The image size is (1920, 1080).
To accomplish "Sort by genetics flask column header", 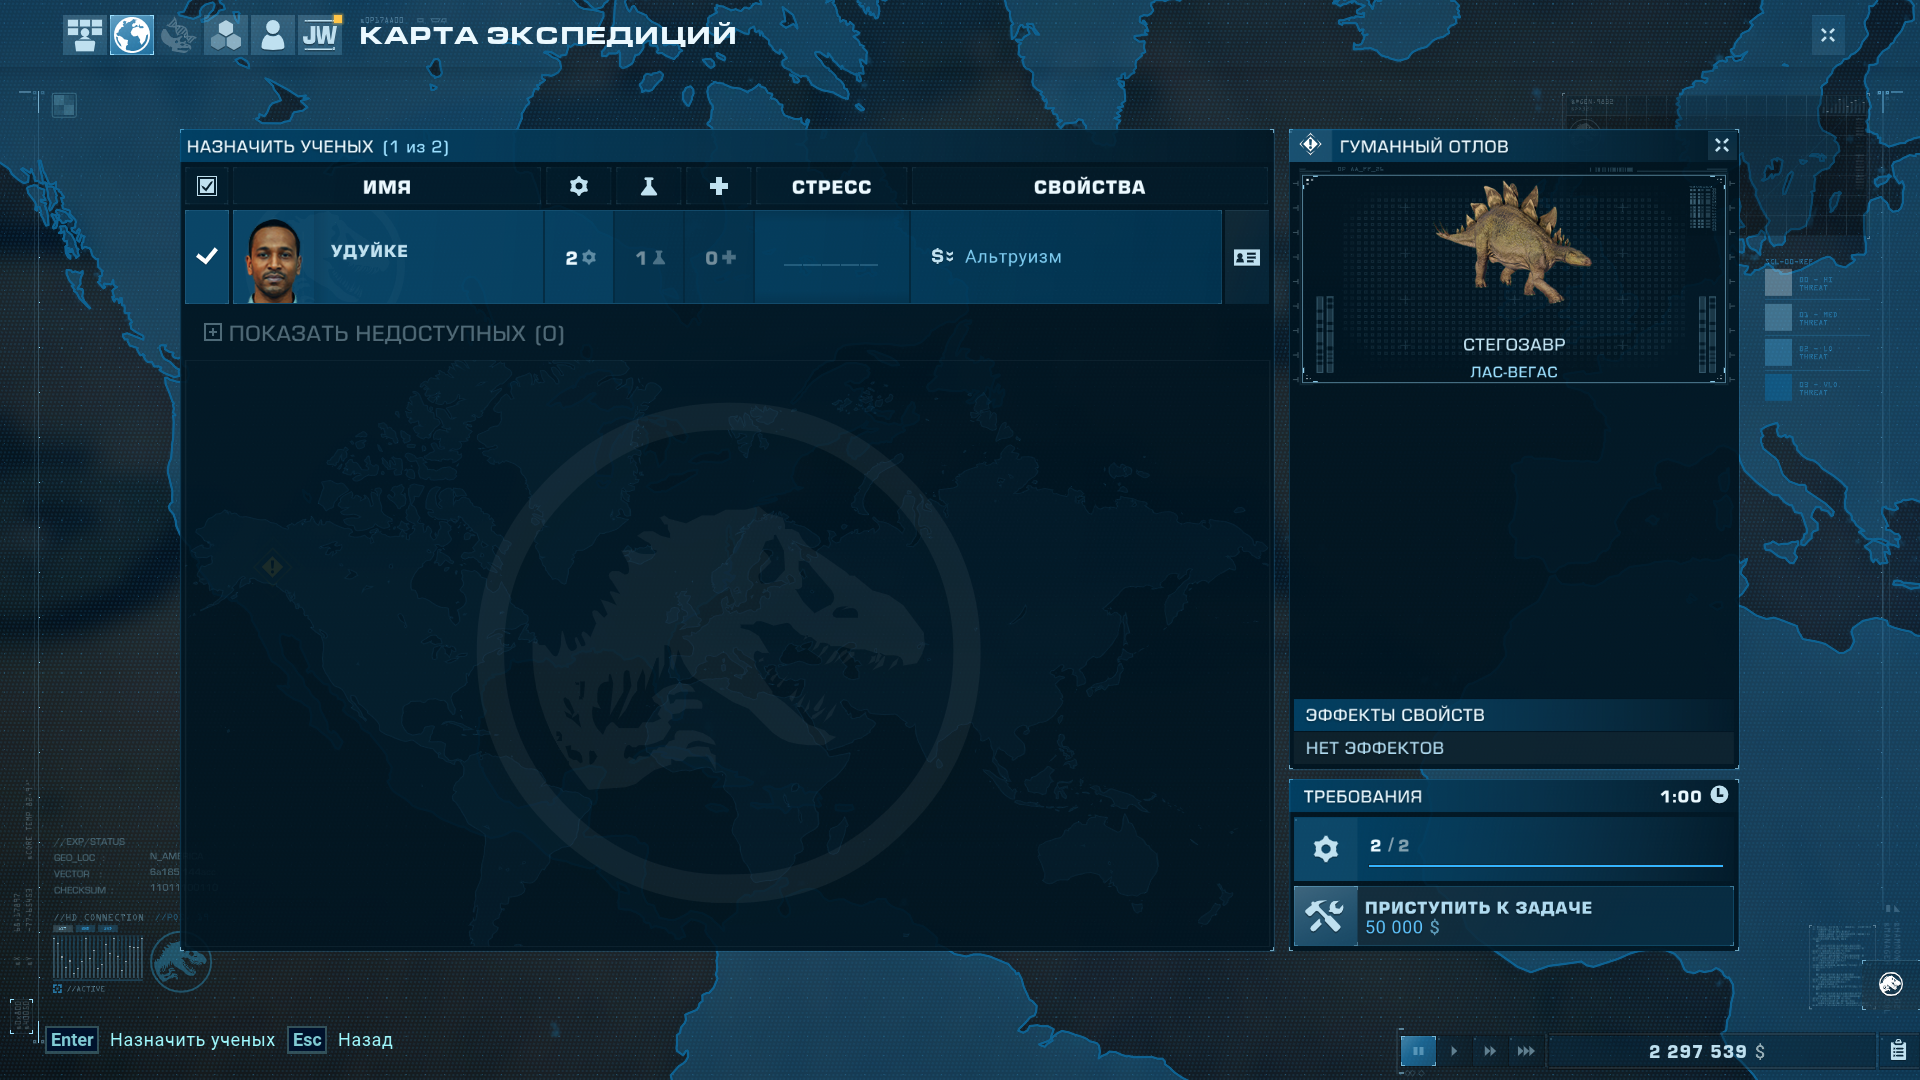I will [648, 186].
